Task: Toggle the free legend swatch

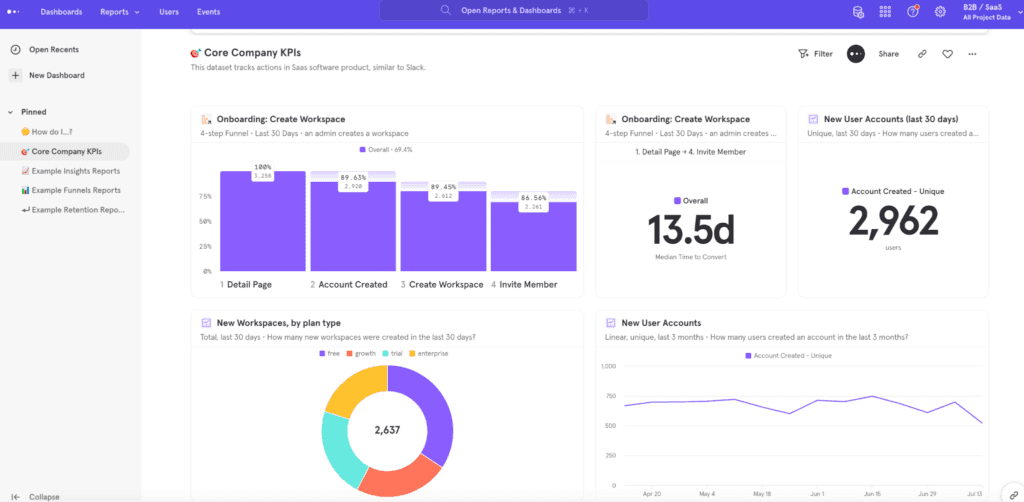Action: pyautogui.click(x=322, y=353)
